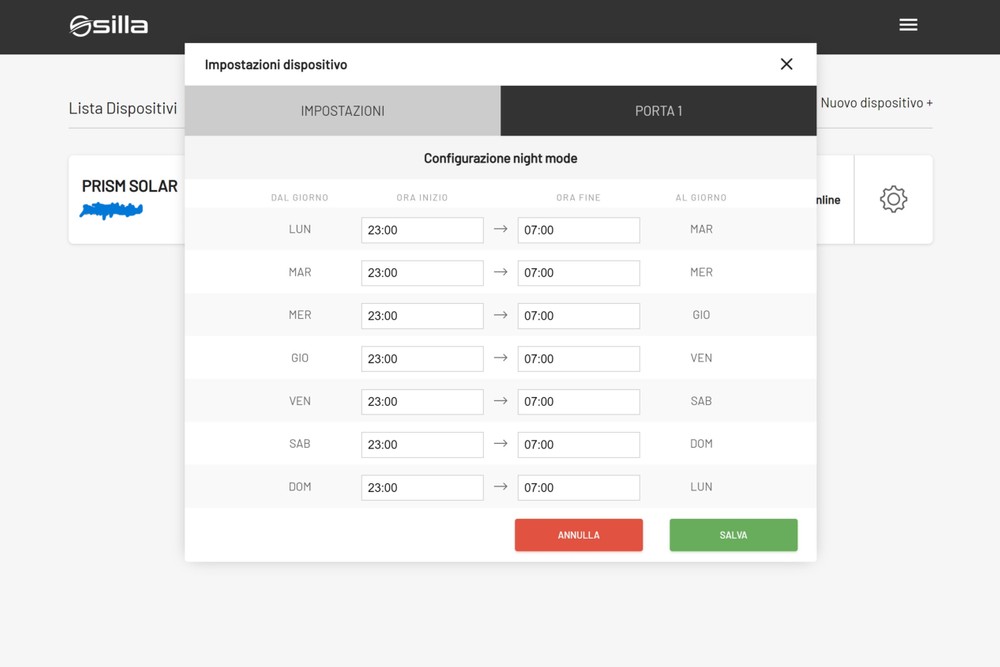Edit the DOM end time field
The image size is (1000, 667).
tap(578, 488)
